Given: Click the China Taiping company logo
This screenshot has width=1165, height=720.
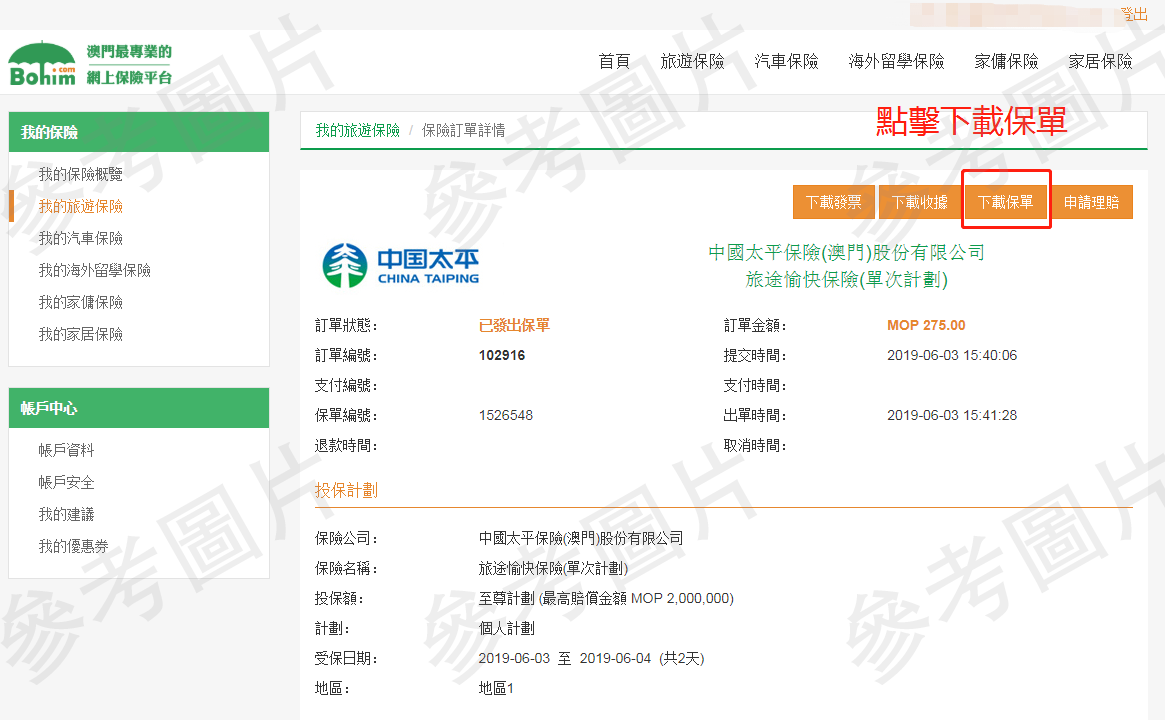Looking at the screenshot, I should click(400, 265).
